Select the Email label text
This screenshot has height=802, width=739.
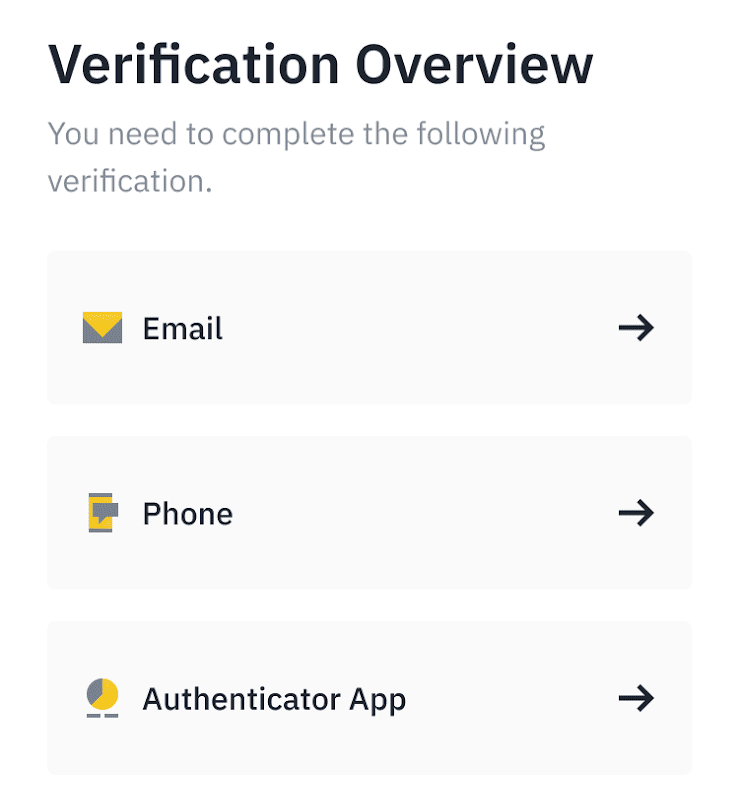pos(183,328)
